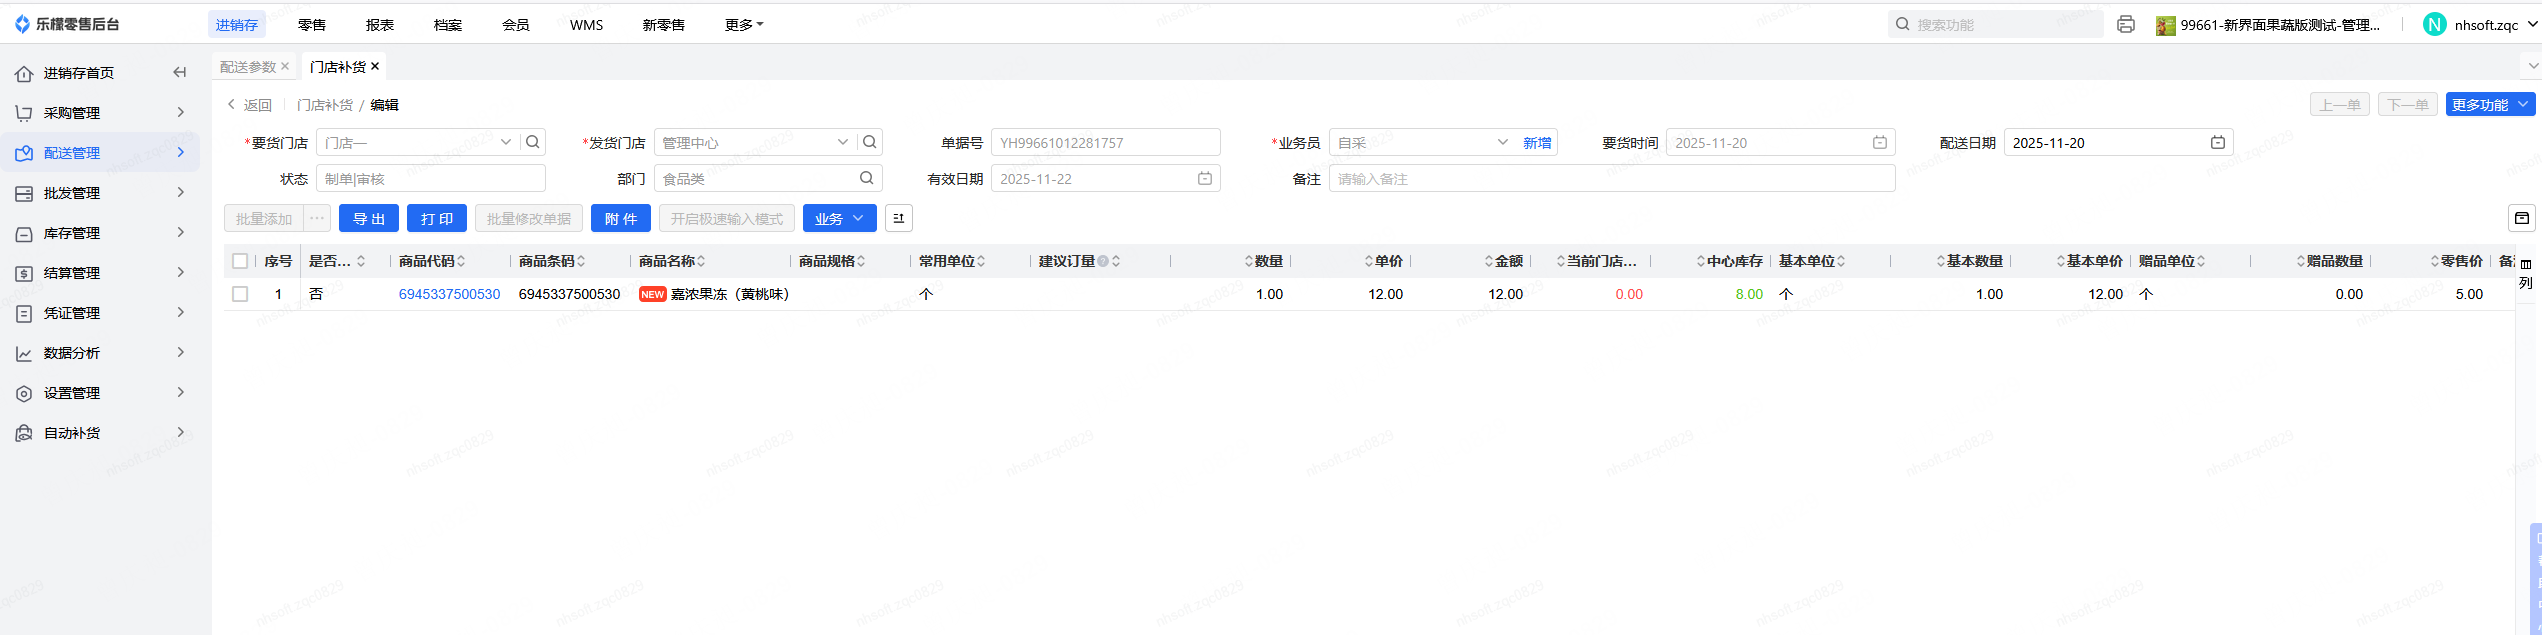This screenshot has width=2542, height=635.
Task: Open the print icon in top bar
Action: (2126, 24)
